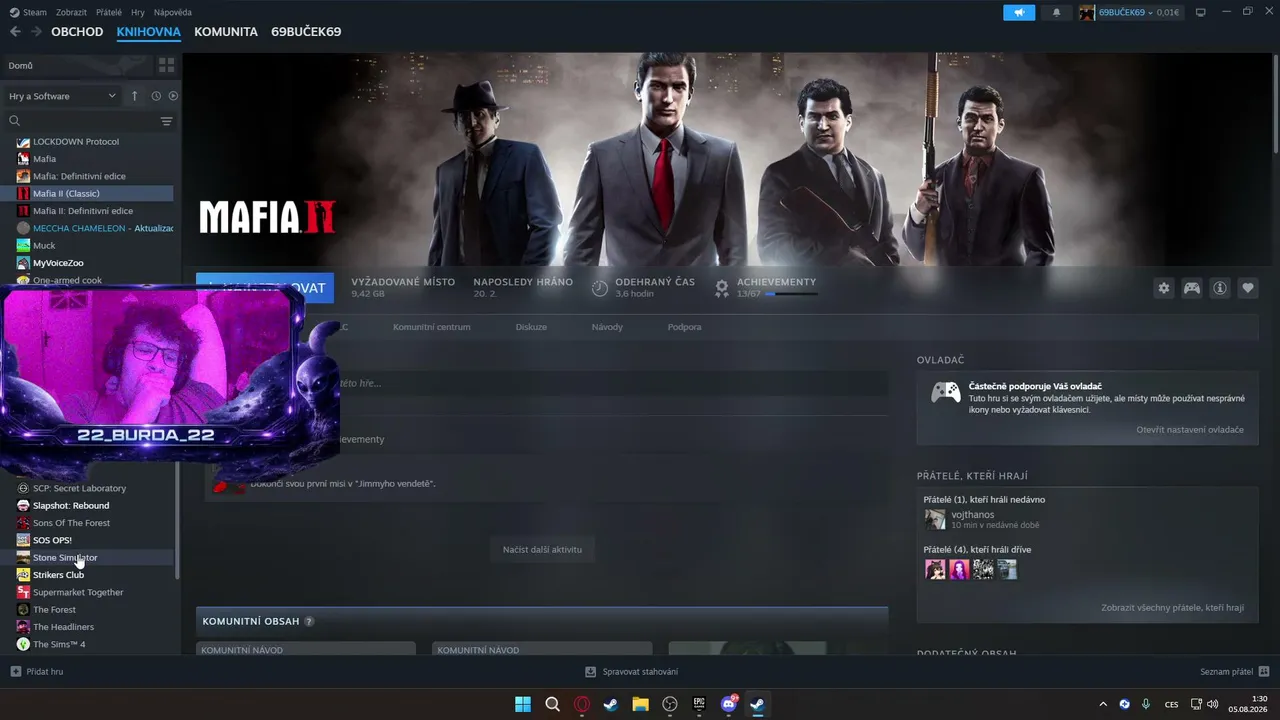1280x720 pixels.
Task: Click microphone icon in system tray
Action: [1146, 704]
